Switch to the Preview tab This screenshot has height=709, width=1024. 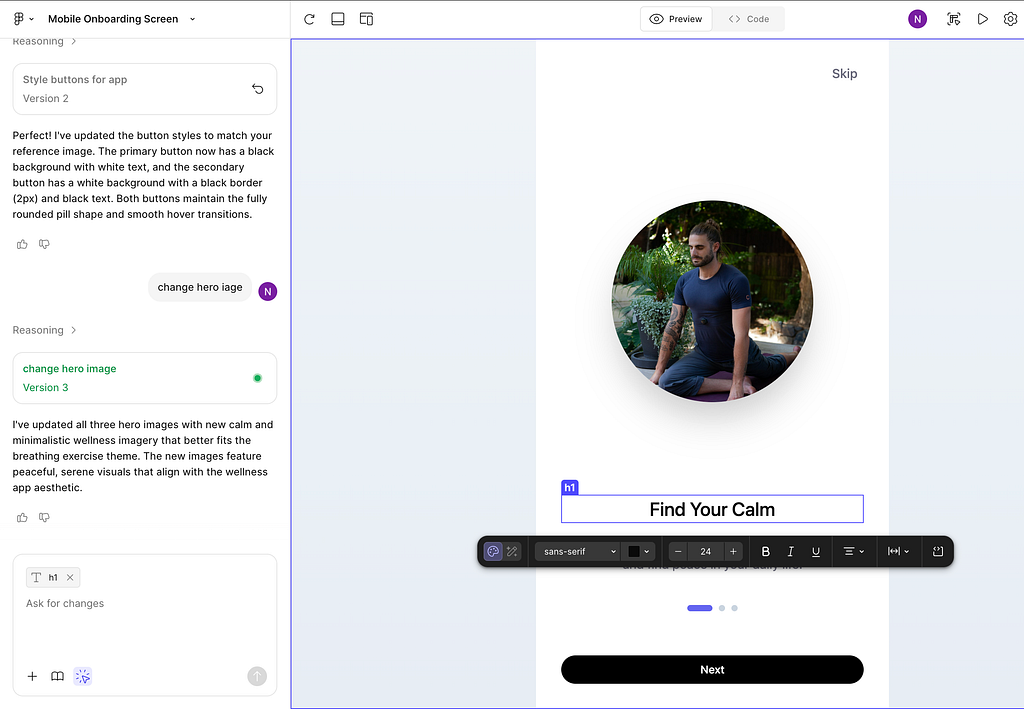(x=676, y=19)
